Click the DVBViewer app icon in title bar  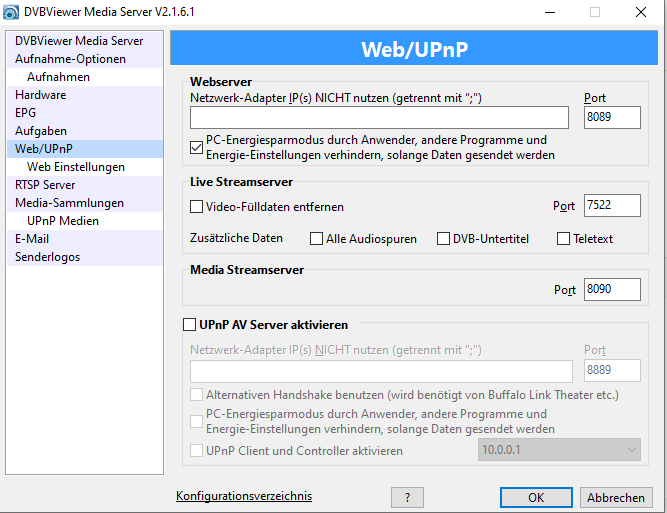click(x=11, y=12)
